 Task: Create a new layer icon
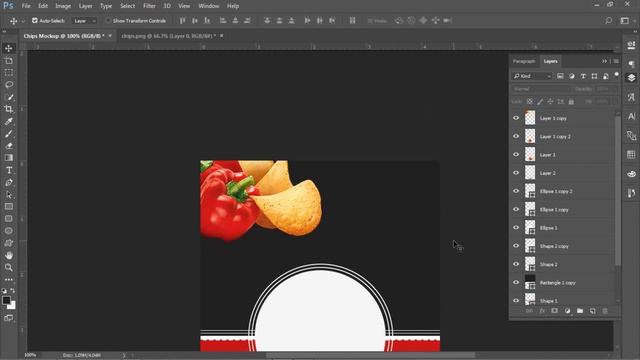[x=593, y=311]
